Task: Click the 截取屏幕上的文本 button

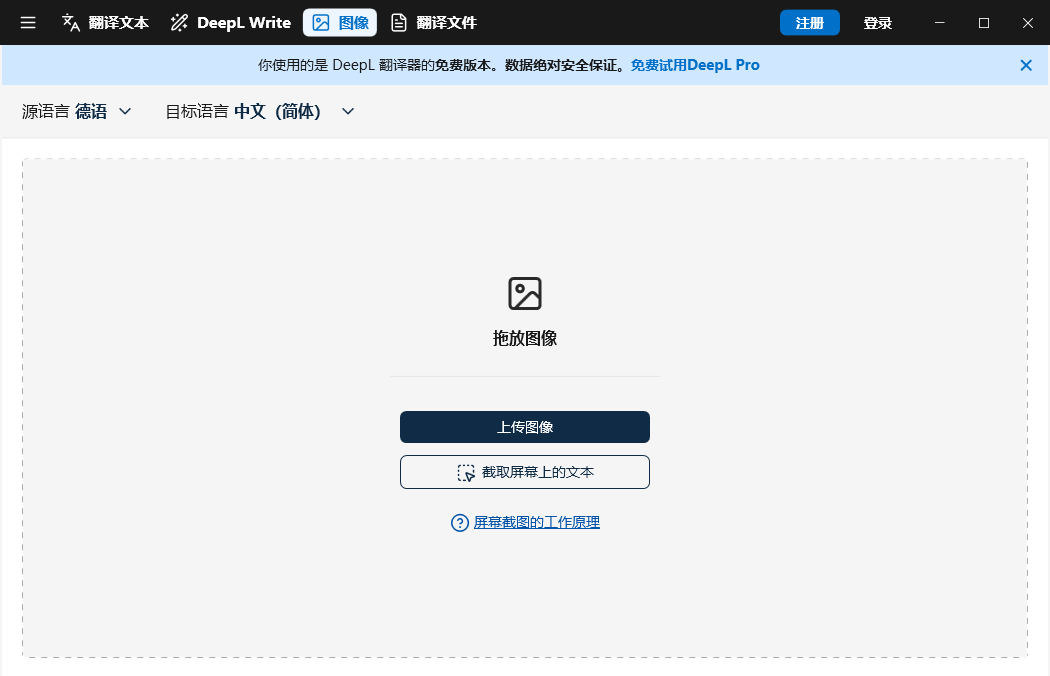Action: [x=525, y=471]
